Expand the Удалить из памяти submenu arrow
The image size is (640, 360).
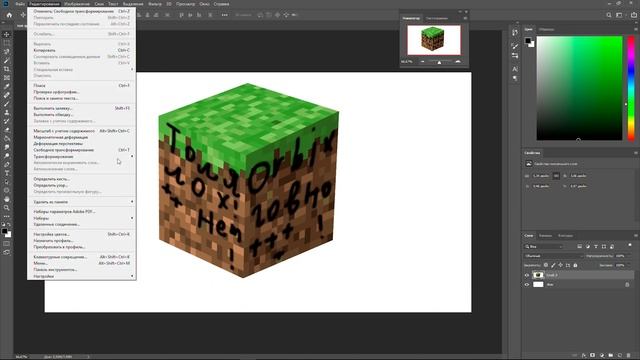(x=132, y=202)
